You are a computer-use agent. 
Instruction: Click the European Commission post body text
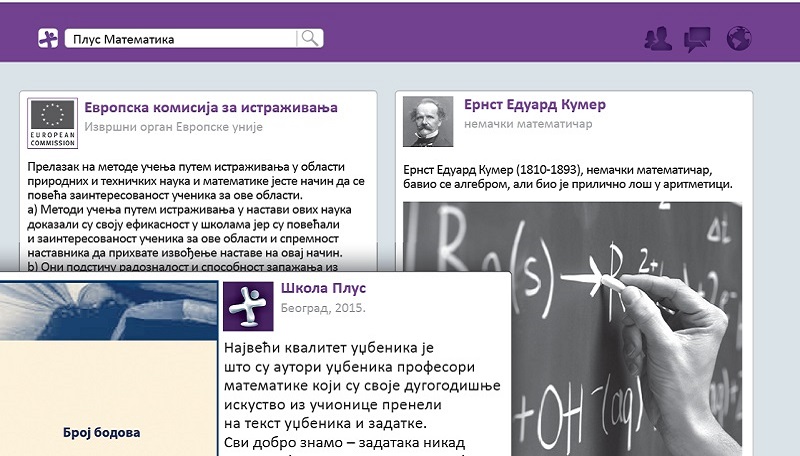(195, 210)
